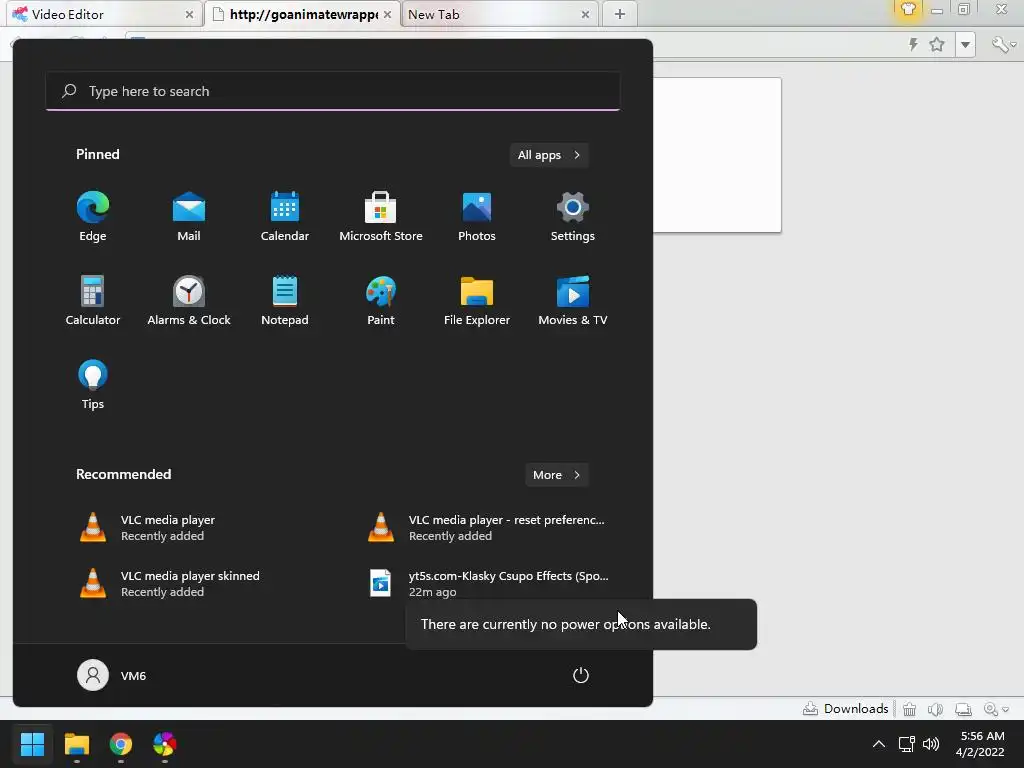Open the clock showing 5:56 AM

point(982,744)
